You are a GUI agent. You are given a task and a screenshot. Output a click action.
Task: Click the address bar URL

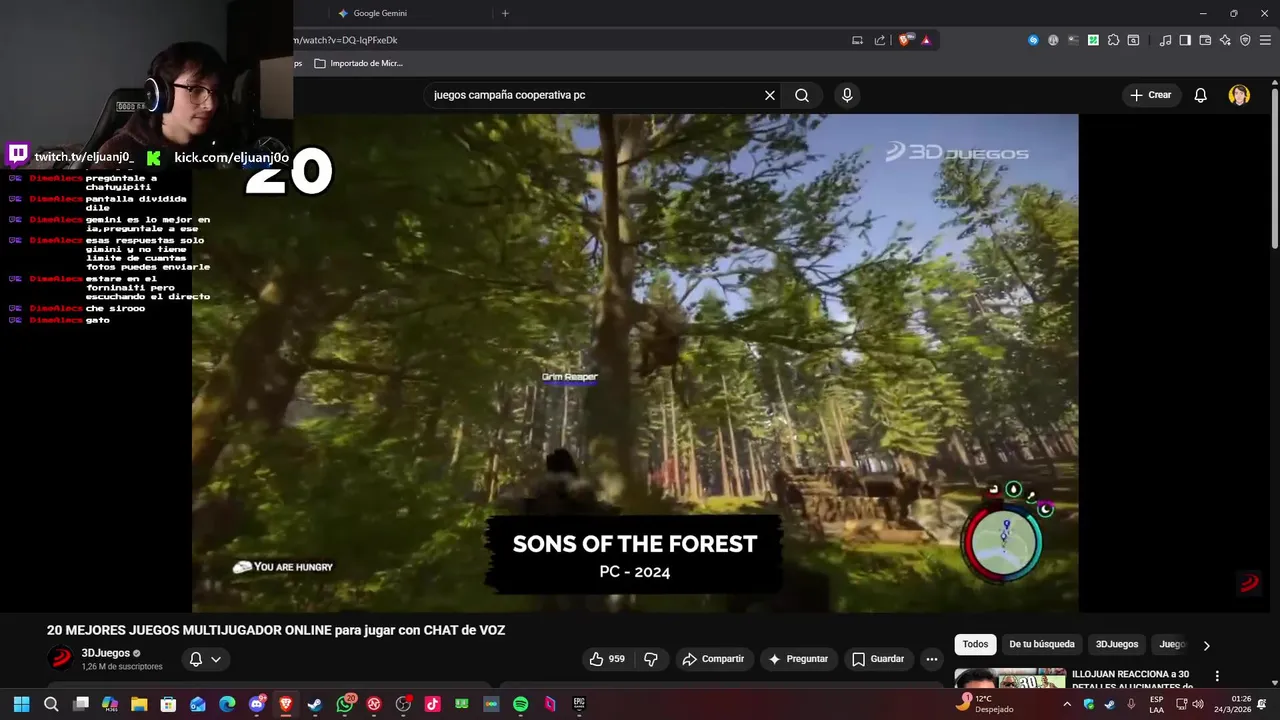tap(345, 40)
